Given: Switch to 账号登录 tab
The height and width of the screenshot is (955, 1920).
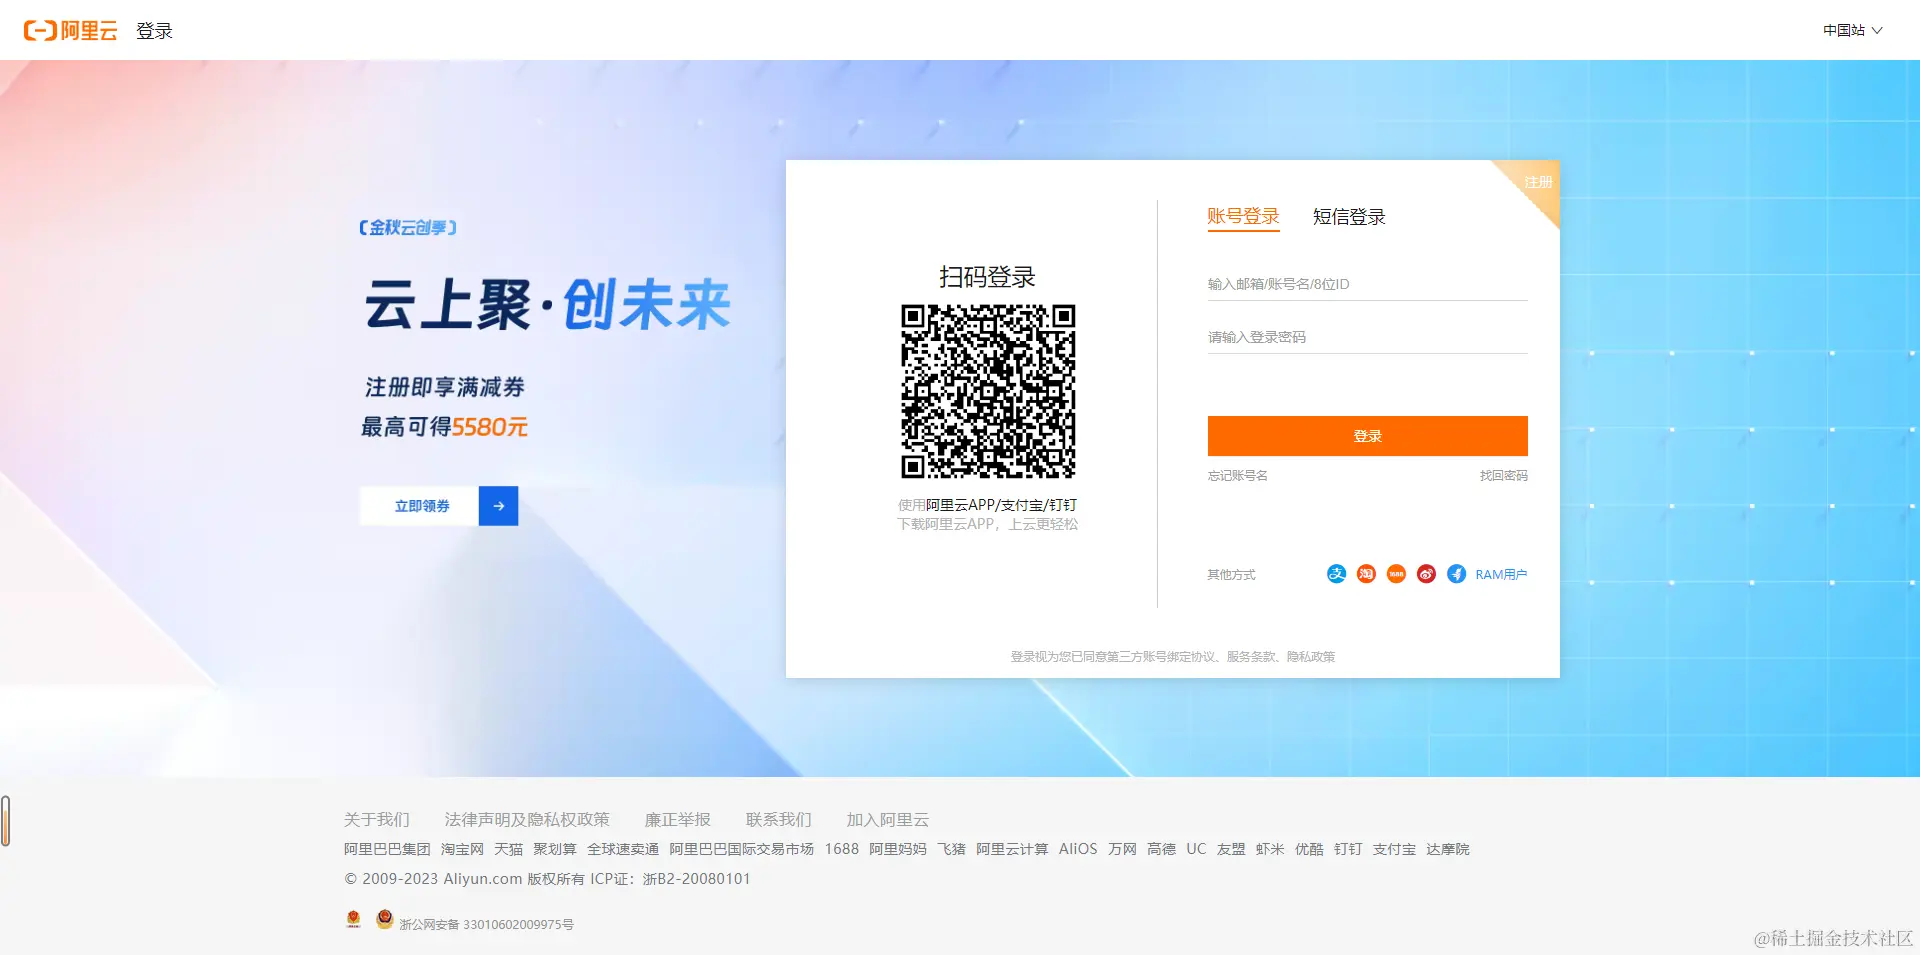Looking at the screenshot, I should [1243, 216].
